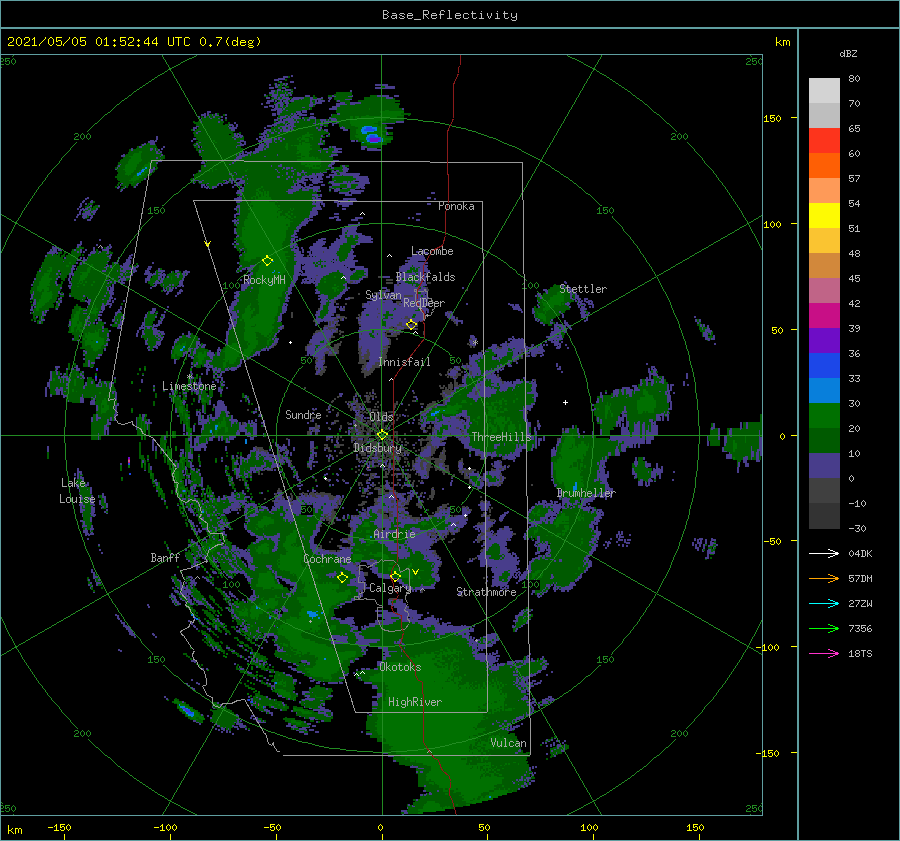Select the bright green swatch in dBZ scale
The image size is (900, 841).
[x=824, y=416]
